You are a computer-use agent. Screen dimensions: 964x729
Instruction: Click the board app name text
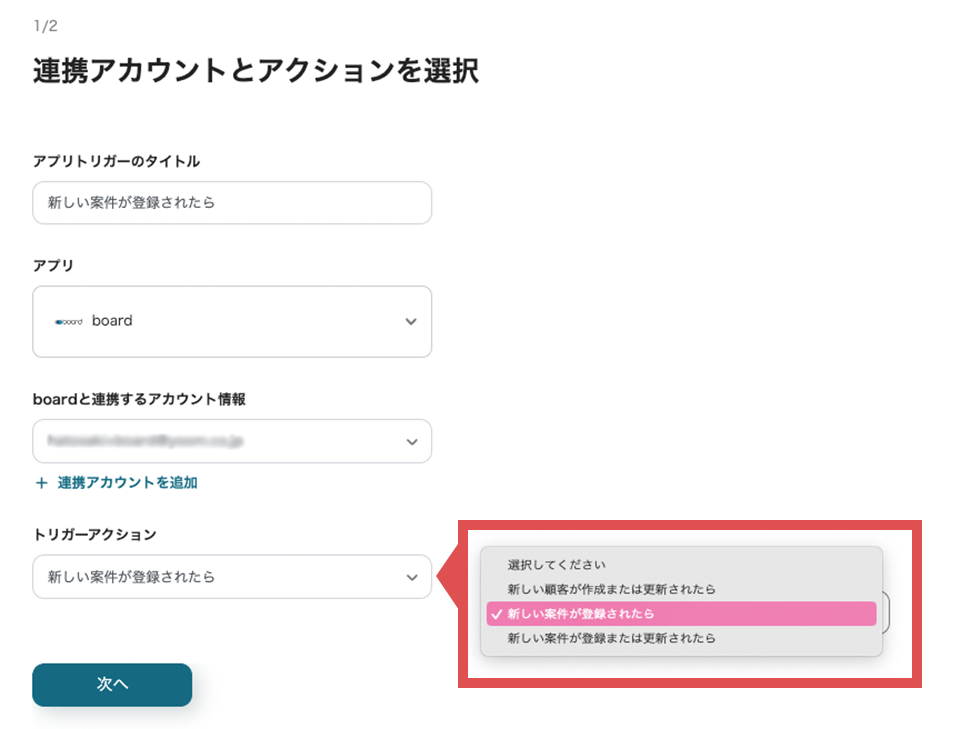point(112,321)
